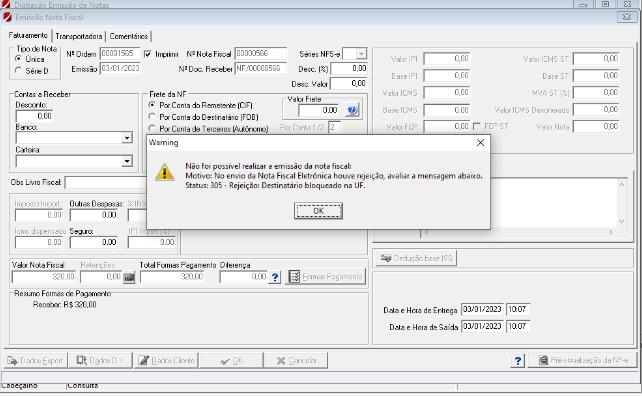The height and width of the screenshot is (396, 642).
Task: Click the Valor Nota field
Action: coord(596,127)
